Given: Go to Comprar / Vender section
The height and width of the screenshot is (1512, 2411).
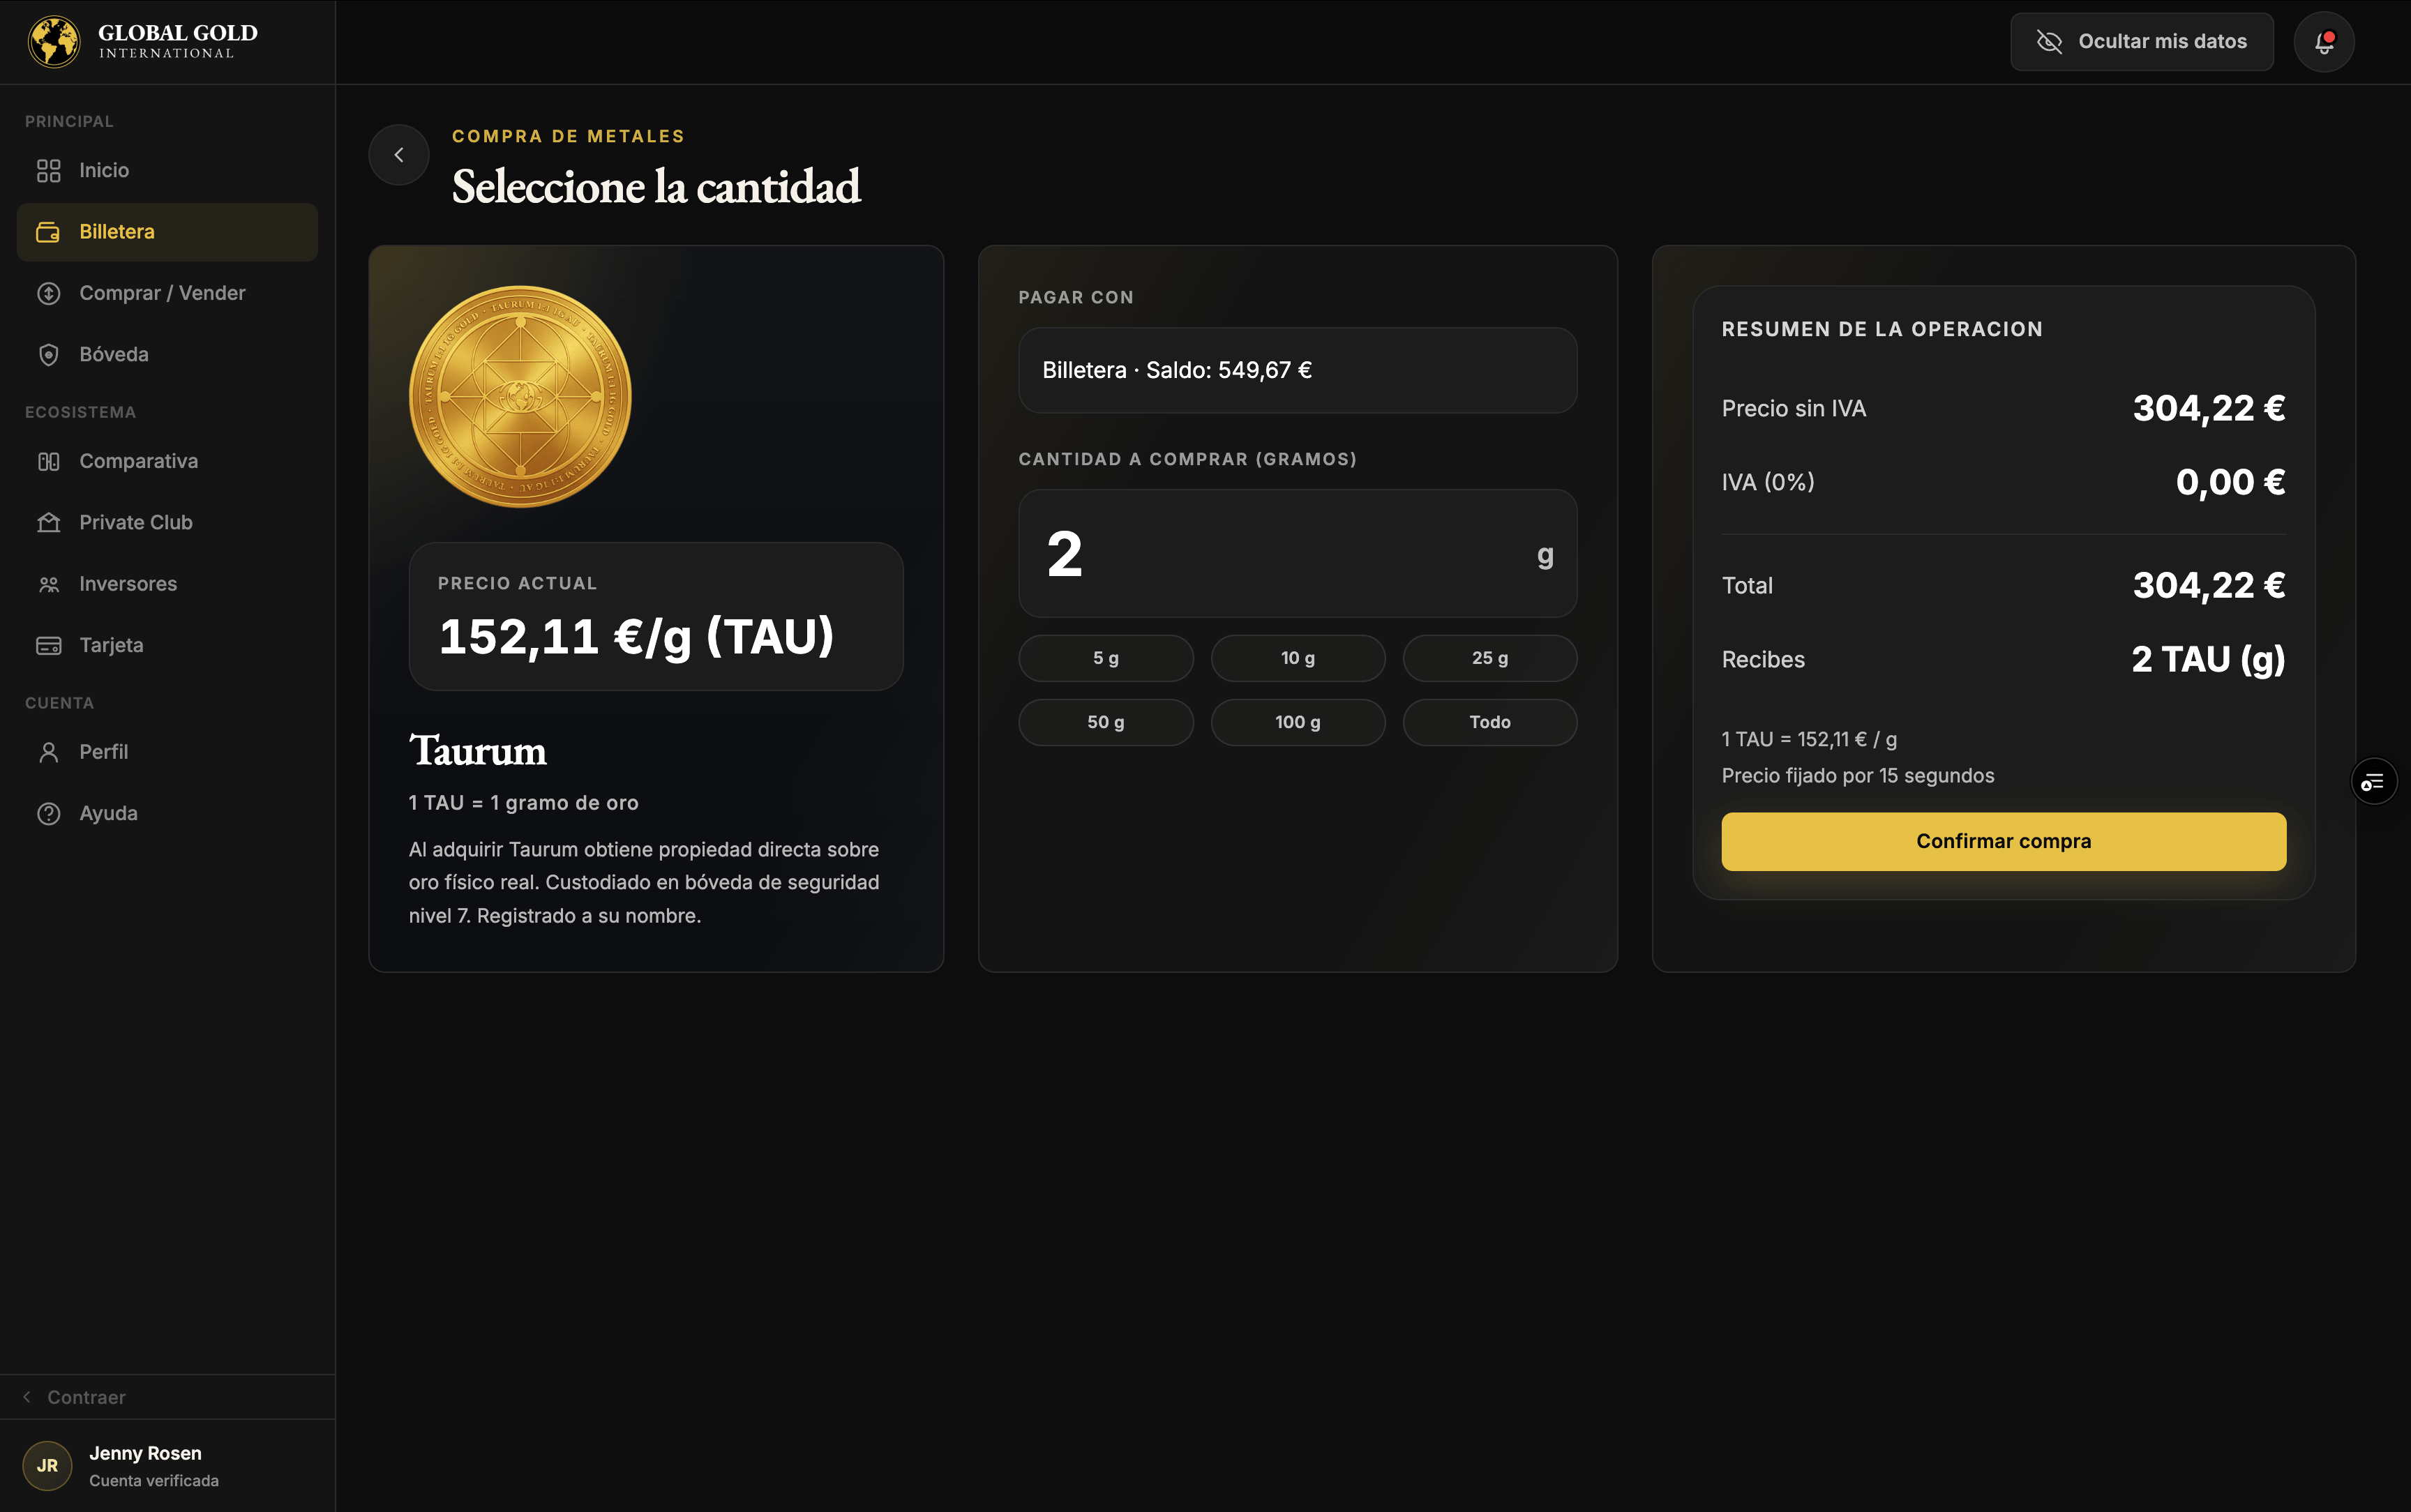Looking at the screenshot, I should (x=167, y=293).
